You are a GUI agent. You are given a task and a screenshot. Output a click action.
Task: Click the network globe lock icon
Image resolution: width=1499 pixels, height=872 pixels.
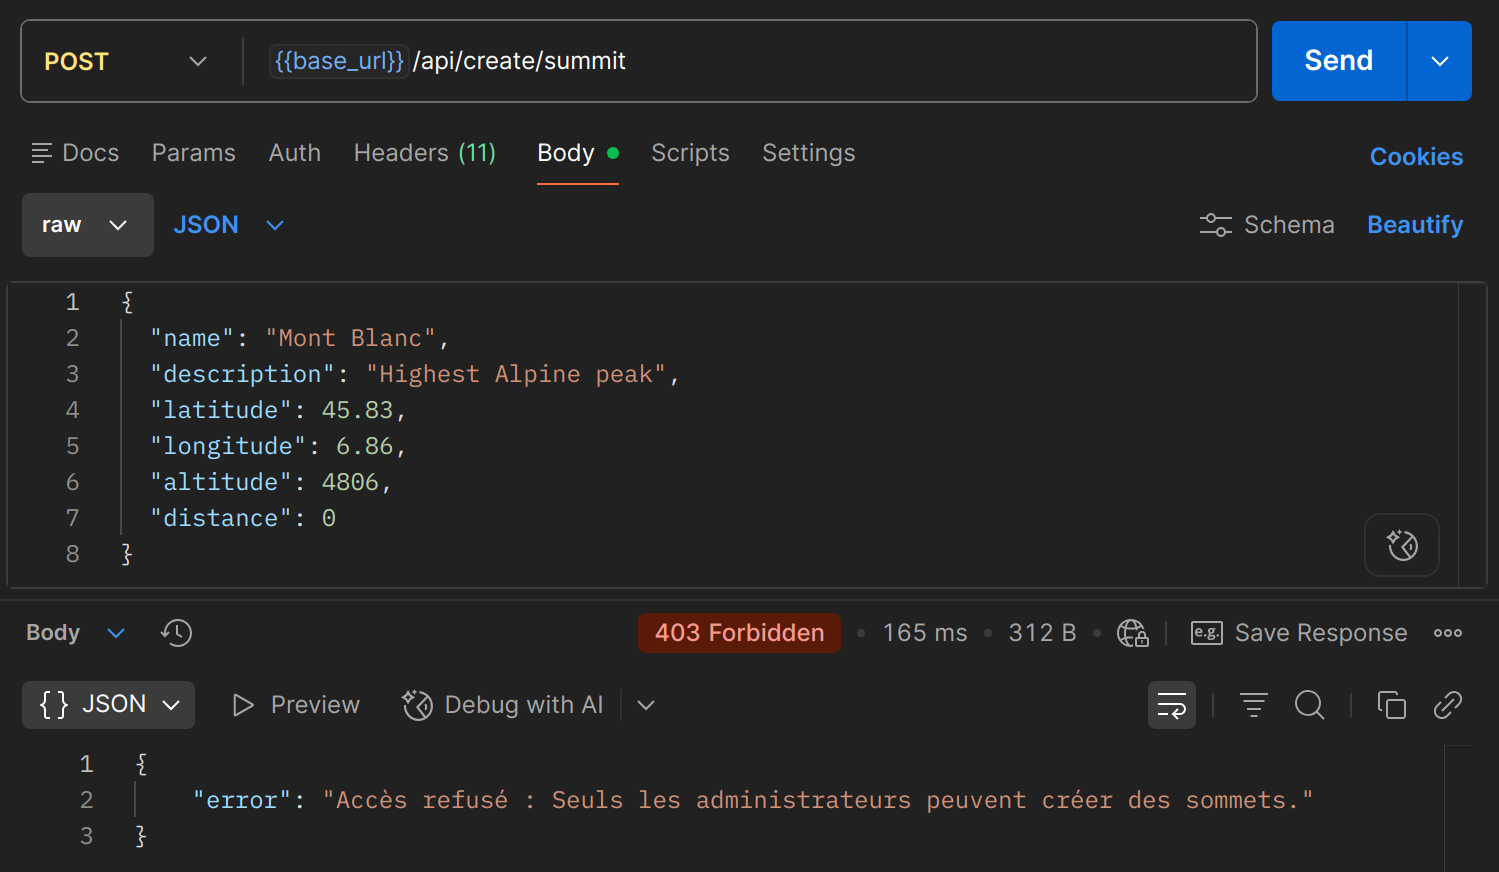pyautogui.click(x=1132, y=633)
